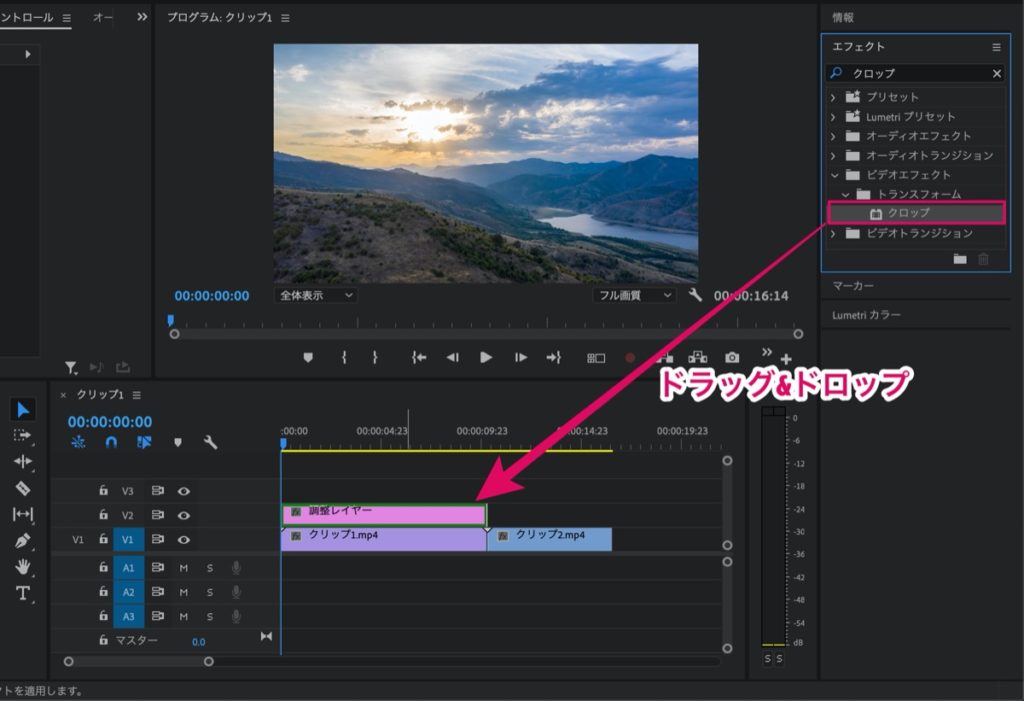This screenshot has height=701, width=1024.
Task: Expand the ビデオトランジション folder
Action: coord(833,233)
